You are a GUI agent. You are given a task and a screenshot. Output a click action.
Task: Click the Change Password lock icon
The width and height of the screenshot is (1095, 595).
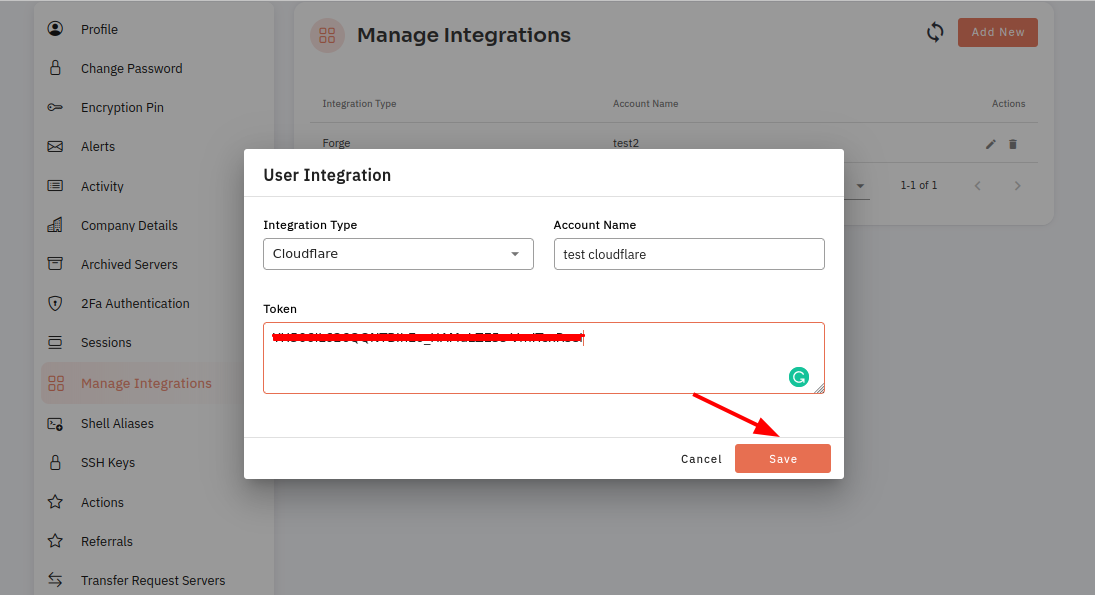[55, 68]
